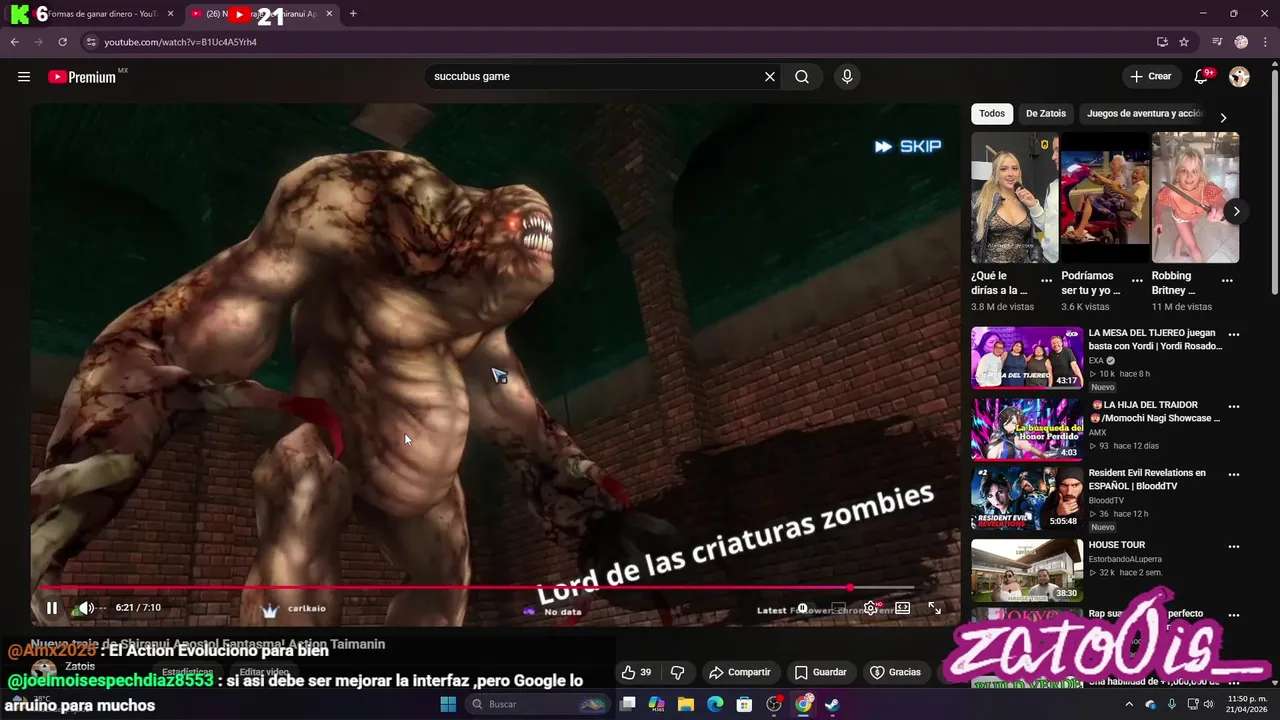The height and width of the screenshot is (720, 1280).
Task: Click the install app icon in the address bar
Action: (1162, 42)
